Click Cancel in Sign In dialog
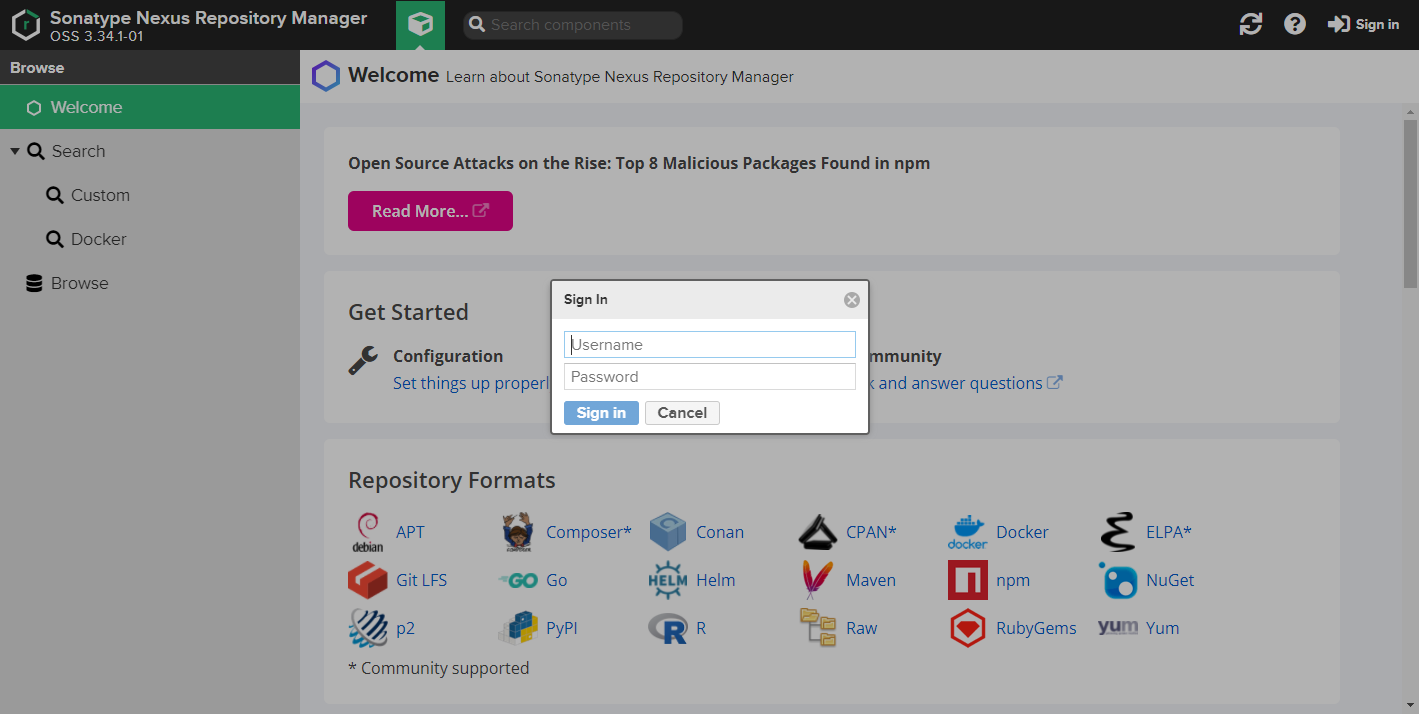 coord(682,413)
